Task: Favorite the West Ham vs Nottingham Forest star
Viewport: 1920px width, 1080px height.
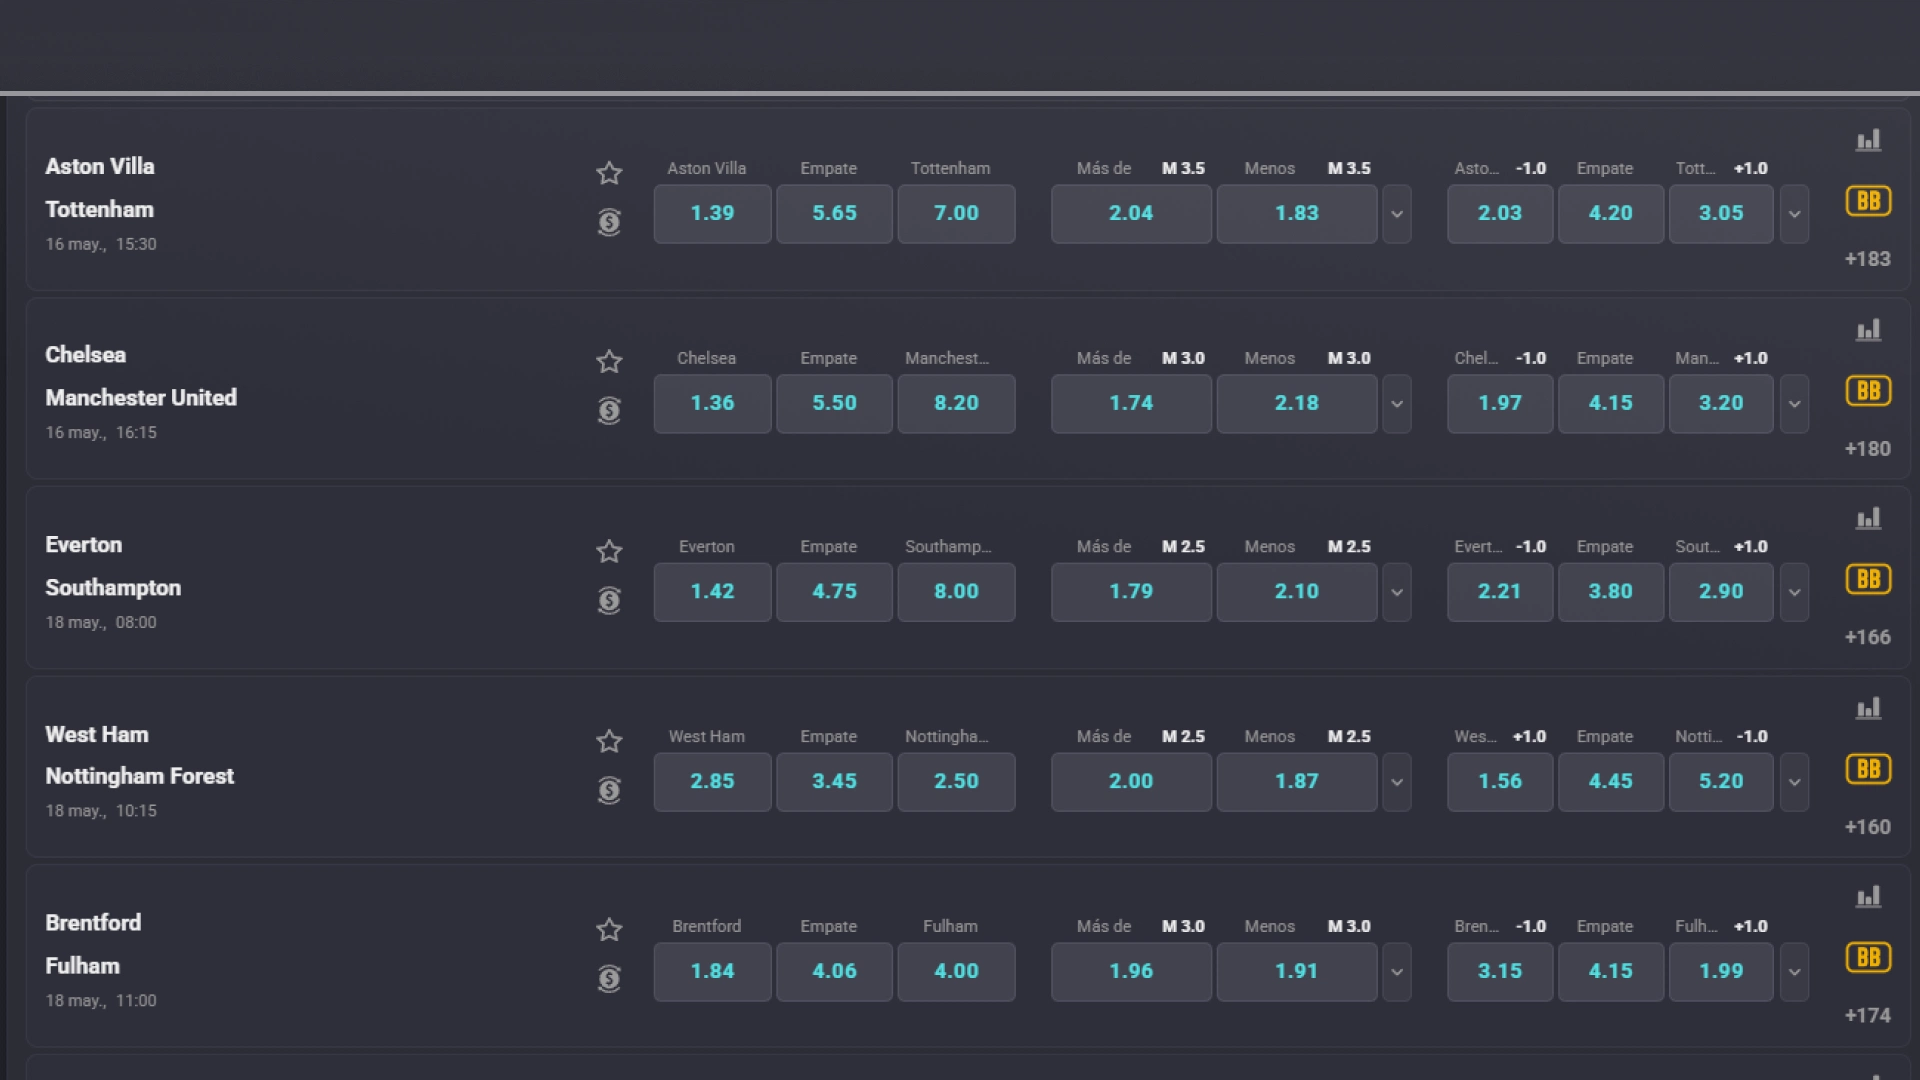Action: pyautogui.click(x=609, y=741)
